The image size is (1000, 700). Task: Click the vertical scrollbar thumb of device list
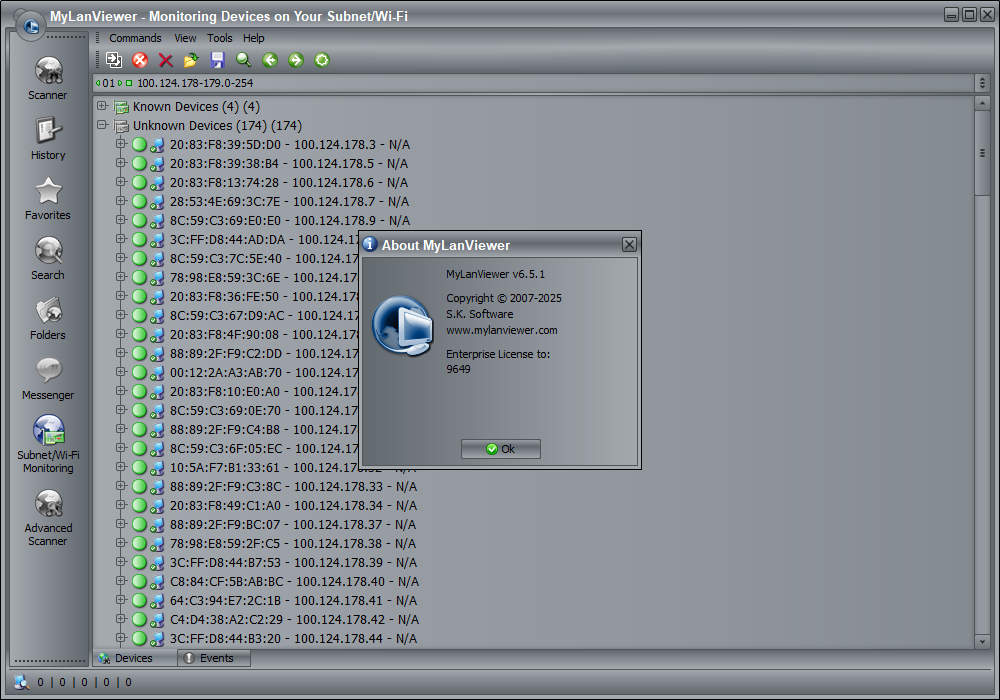click(982, 153)
